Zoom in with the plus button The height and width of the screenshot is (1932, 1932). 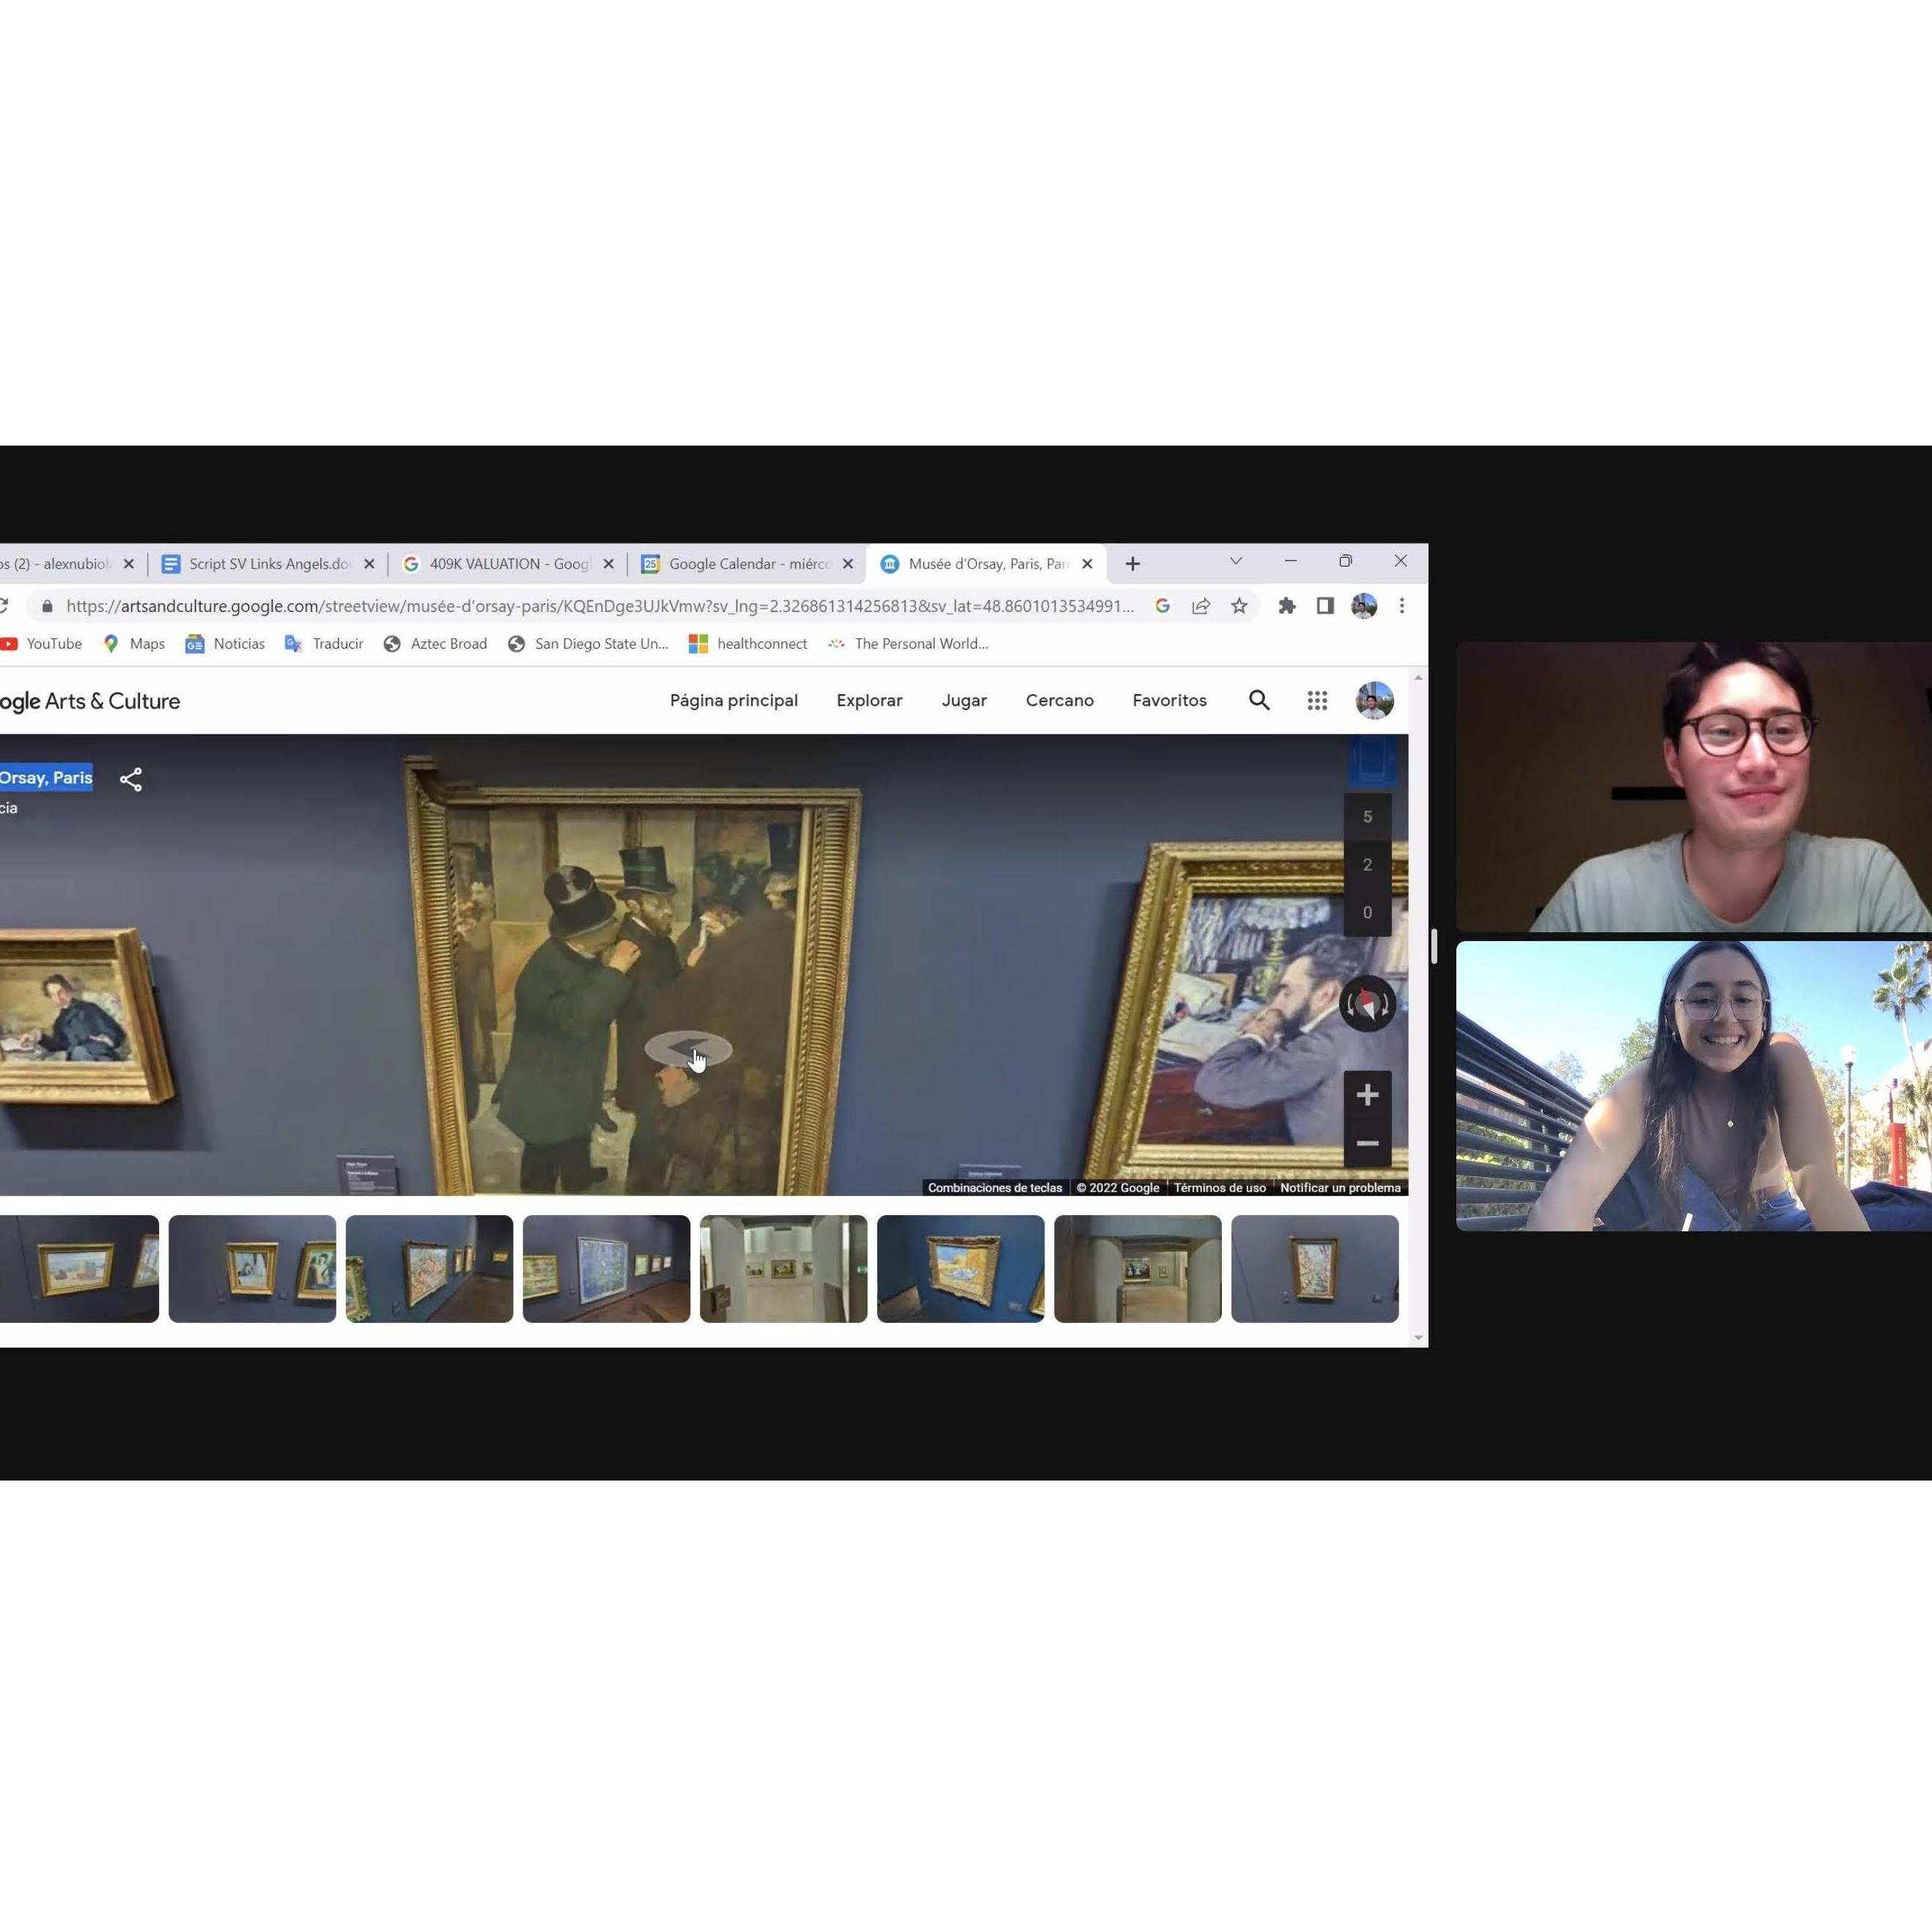pyautogui.click(x=1367, y=1095)
